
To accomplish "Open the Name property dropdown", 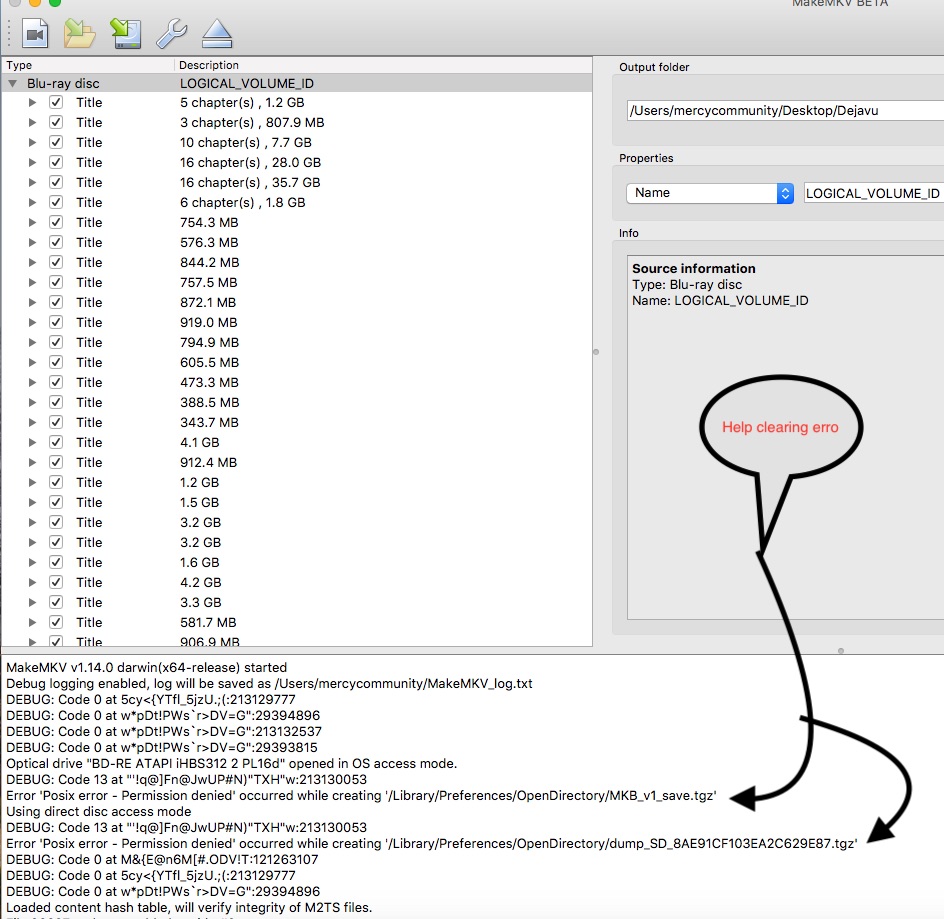I will [710, 193].
